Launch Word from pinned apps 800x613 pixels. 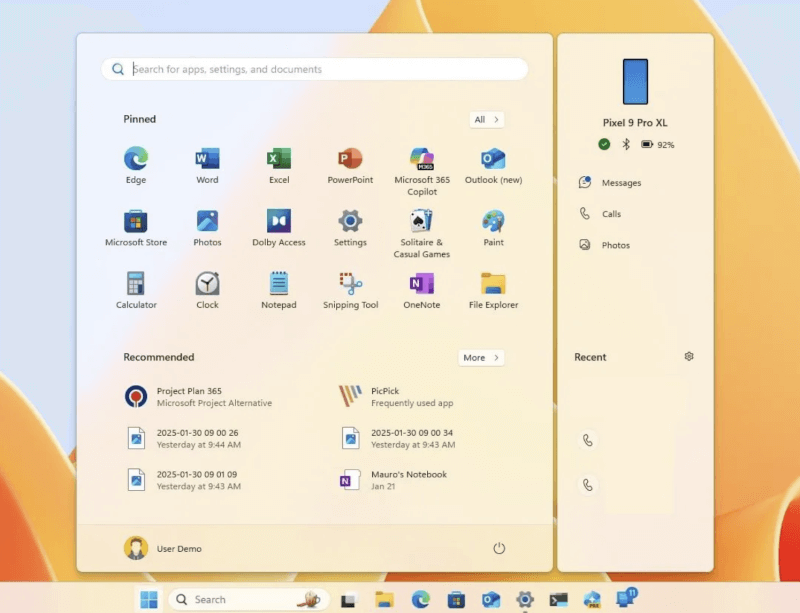click(207, 165)
